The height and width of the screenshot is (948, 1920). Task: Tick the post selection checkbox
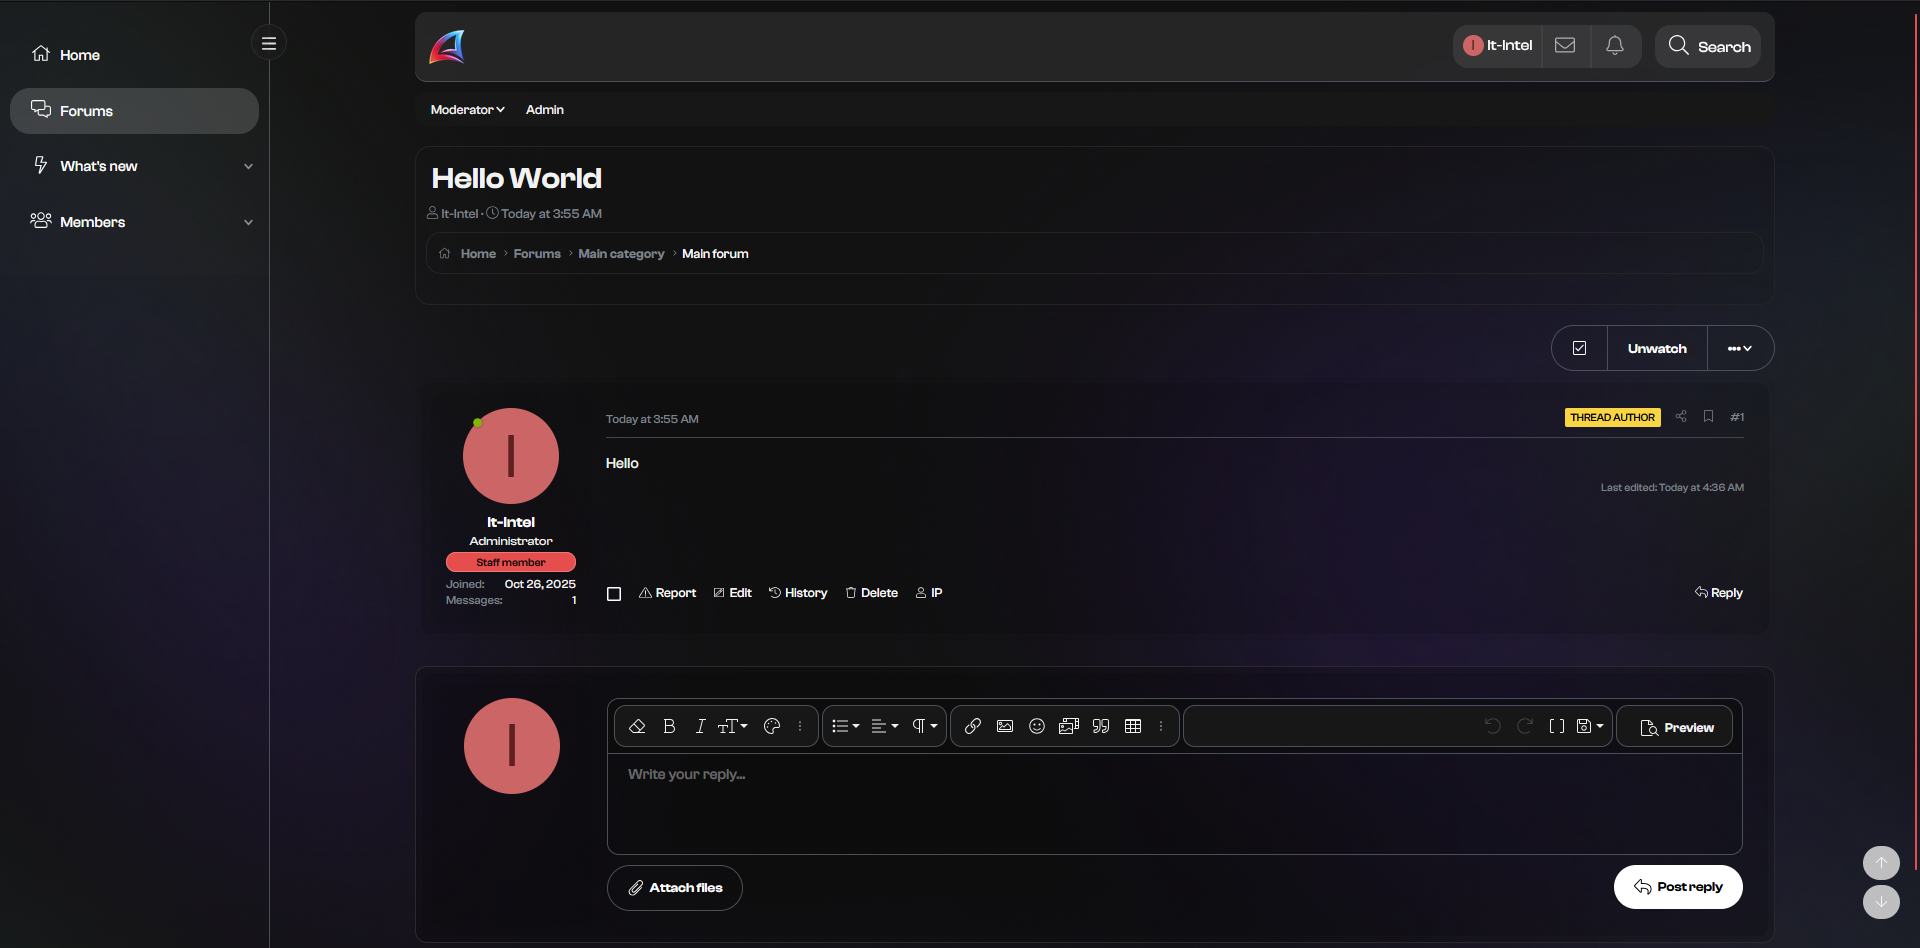click(614, 594)
